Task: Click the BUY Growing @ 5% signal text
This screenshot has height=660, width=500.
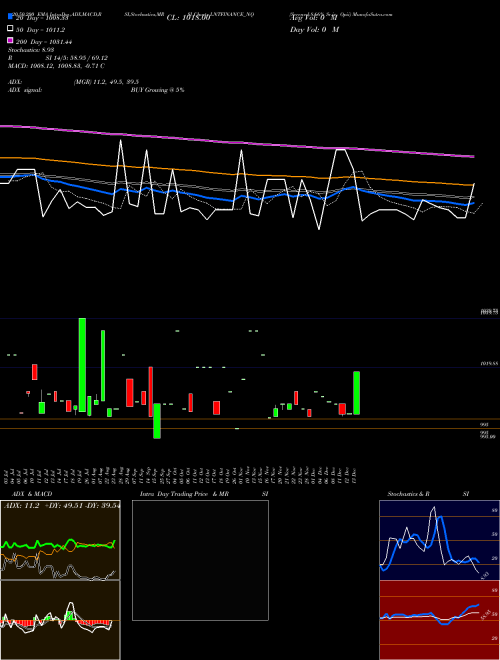Action: [x=157, y=90]
